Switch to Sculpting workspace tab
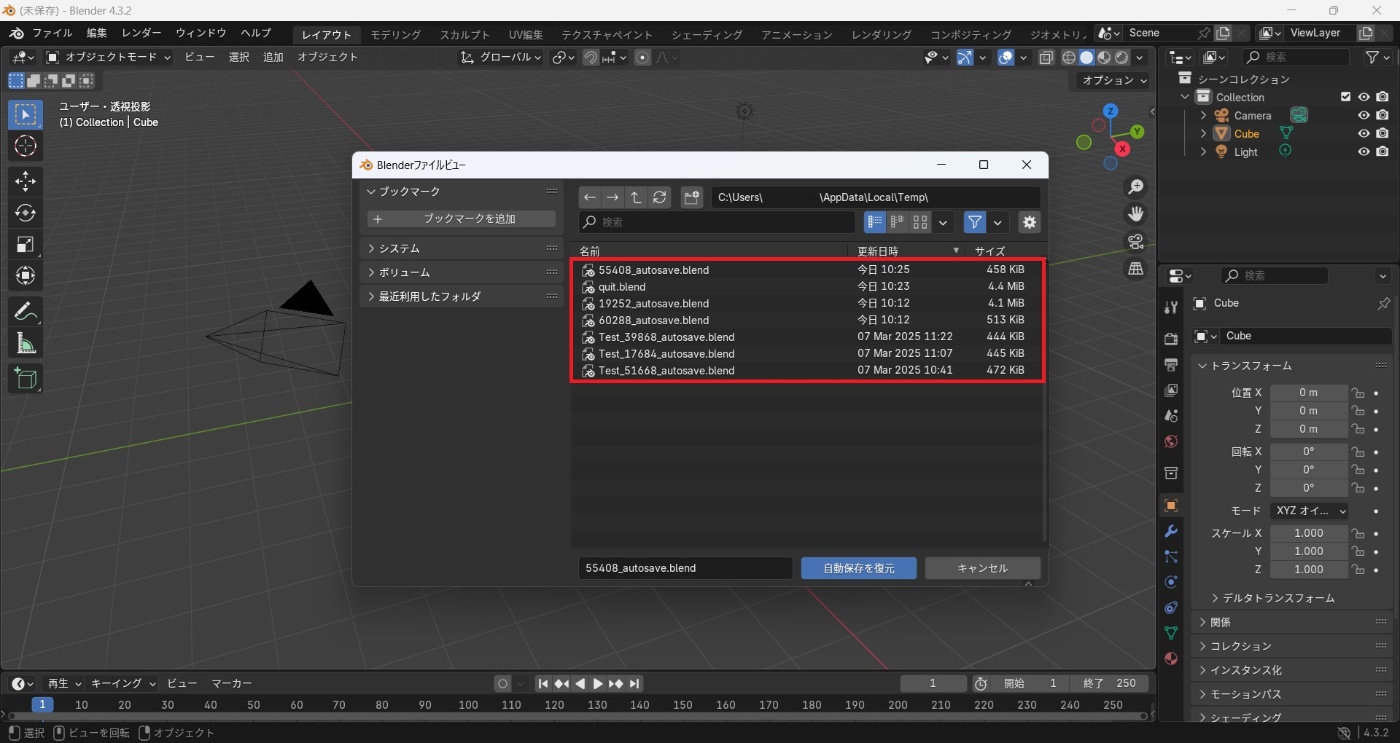This screenshot has height=743, width=1400. [x=465, y=34]
